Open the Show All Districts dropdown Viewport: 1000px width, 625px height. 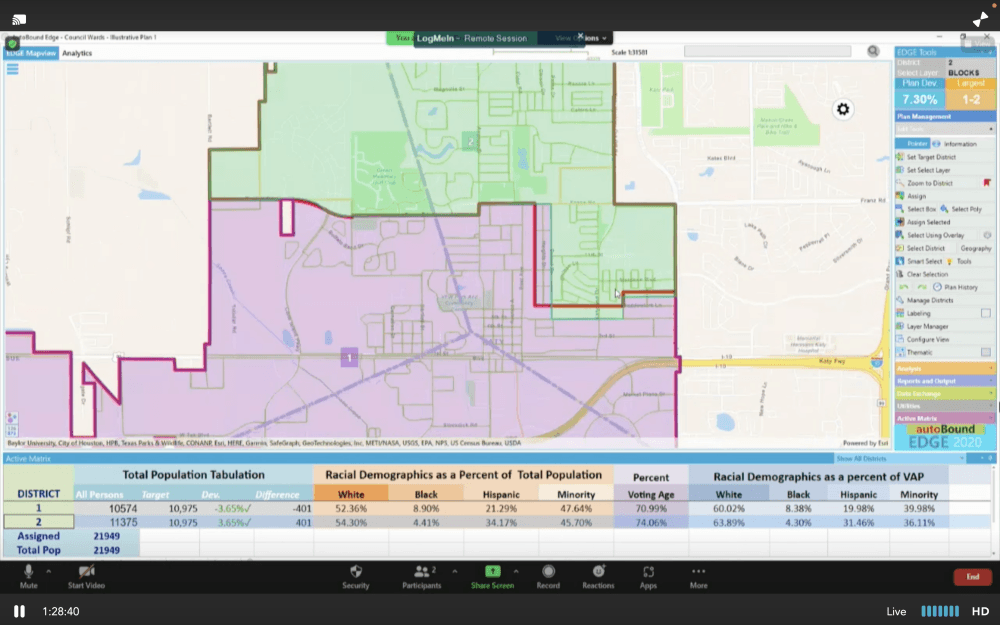[900, 459]
